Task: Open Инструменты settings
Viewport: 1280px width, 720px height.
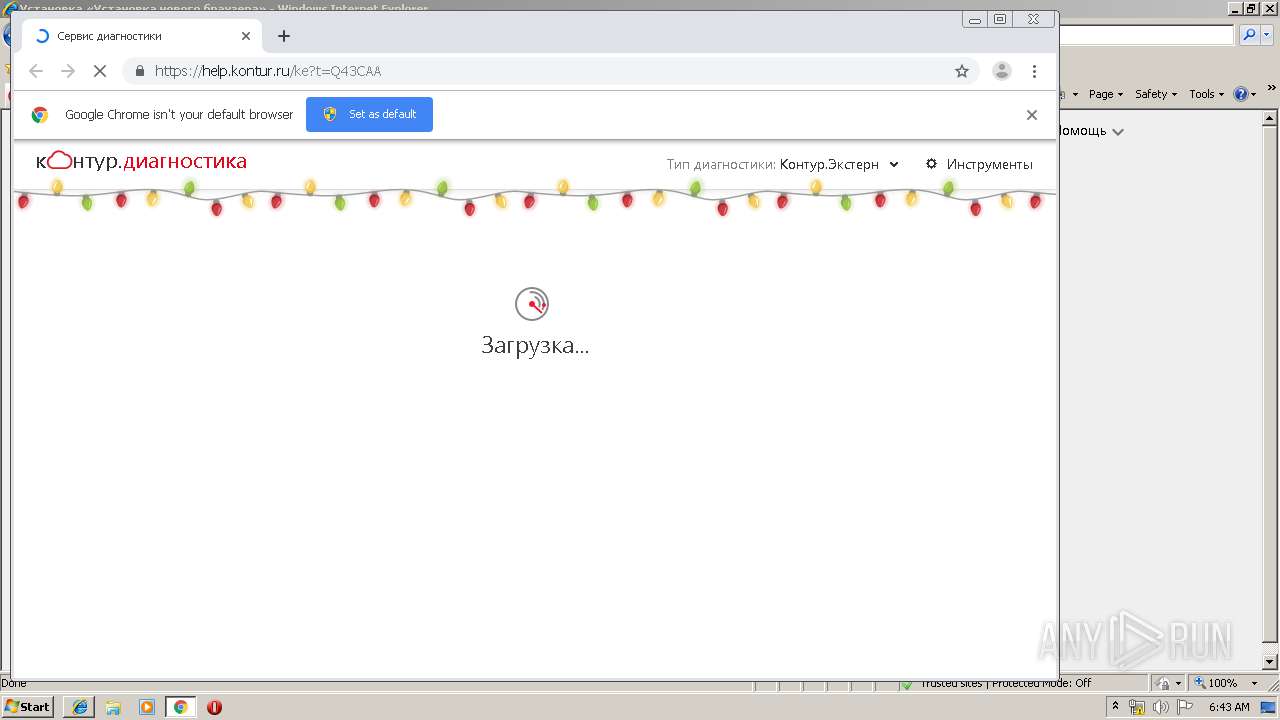Action: point(979,164)
